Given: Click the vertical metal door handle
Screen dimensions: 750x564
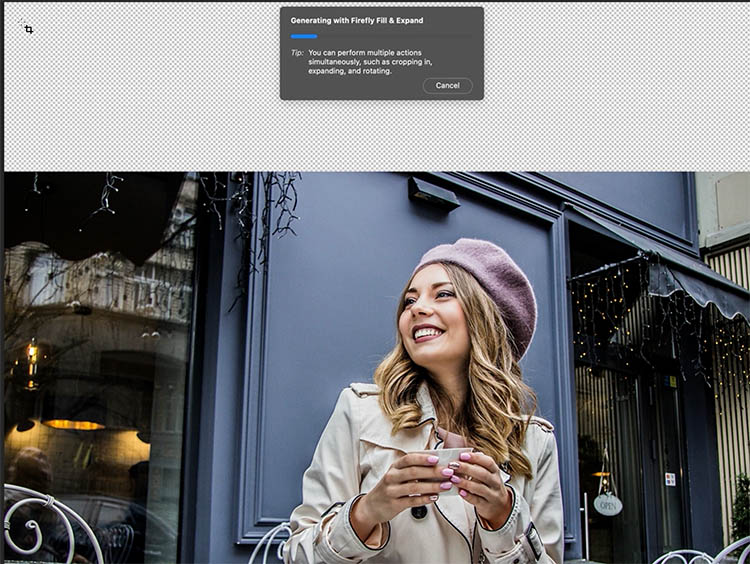Looking at the screenshot, I should click(585, 525).
